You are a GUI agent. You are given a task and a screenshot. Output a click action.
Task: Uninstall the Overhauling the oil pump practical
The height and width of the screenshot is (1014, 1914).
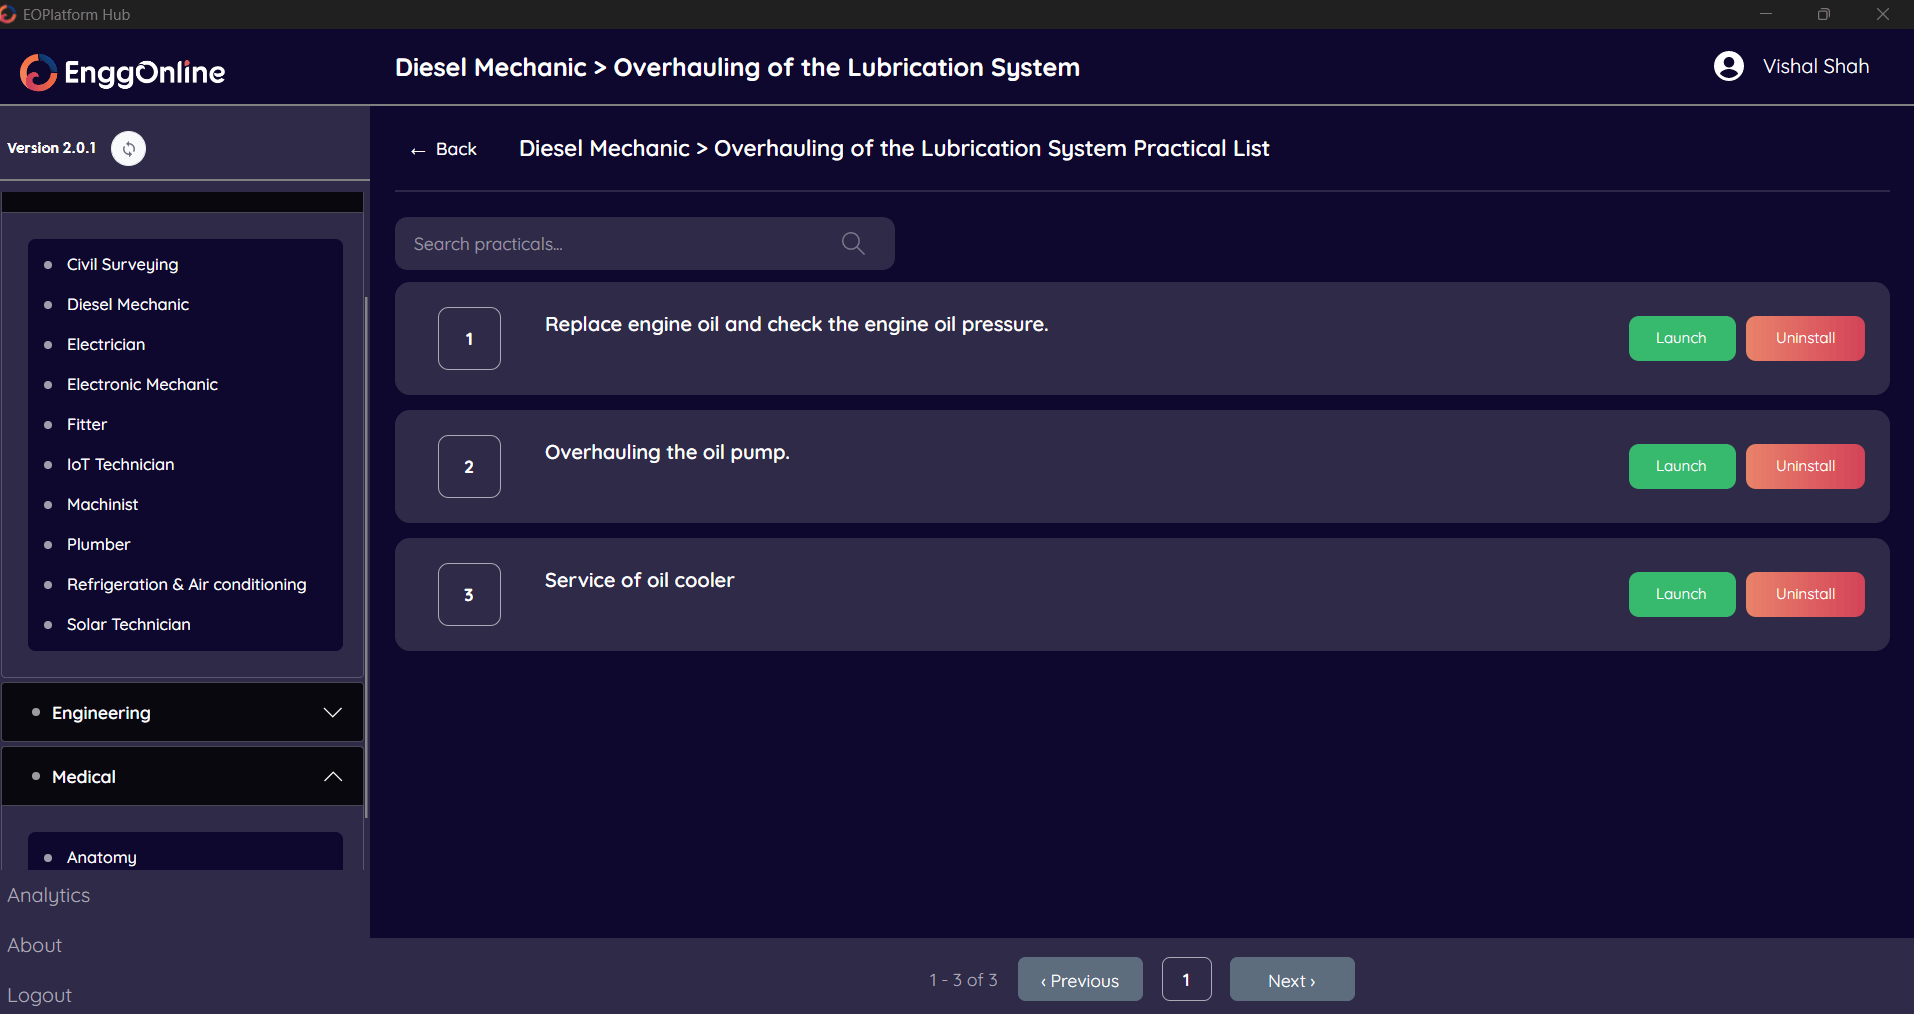click(1804, 466)
